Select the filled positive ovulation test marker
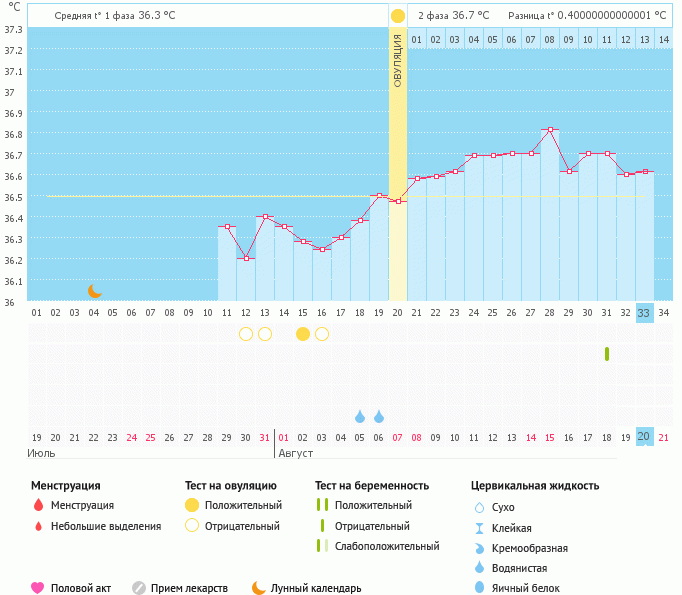682x595 pixels. [x=303, y=334]
